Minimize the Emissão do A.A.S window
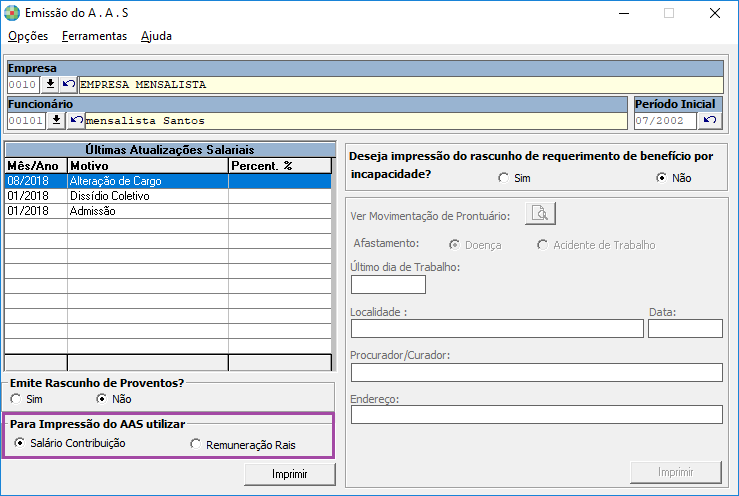 coord(624,13)
